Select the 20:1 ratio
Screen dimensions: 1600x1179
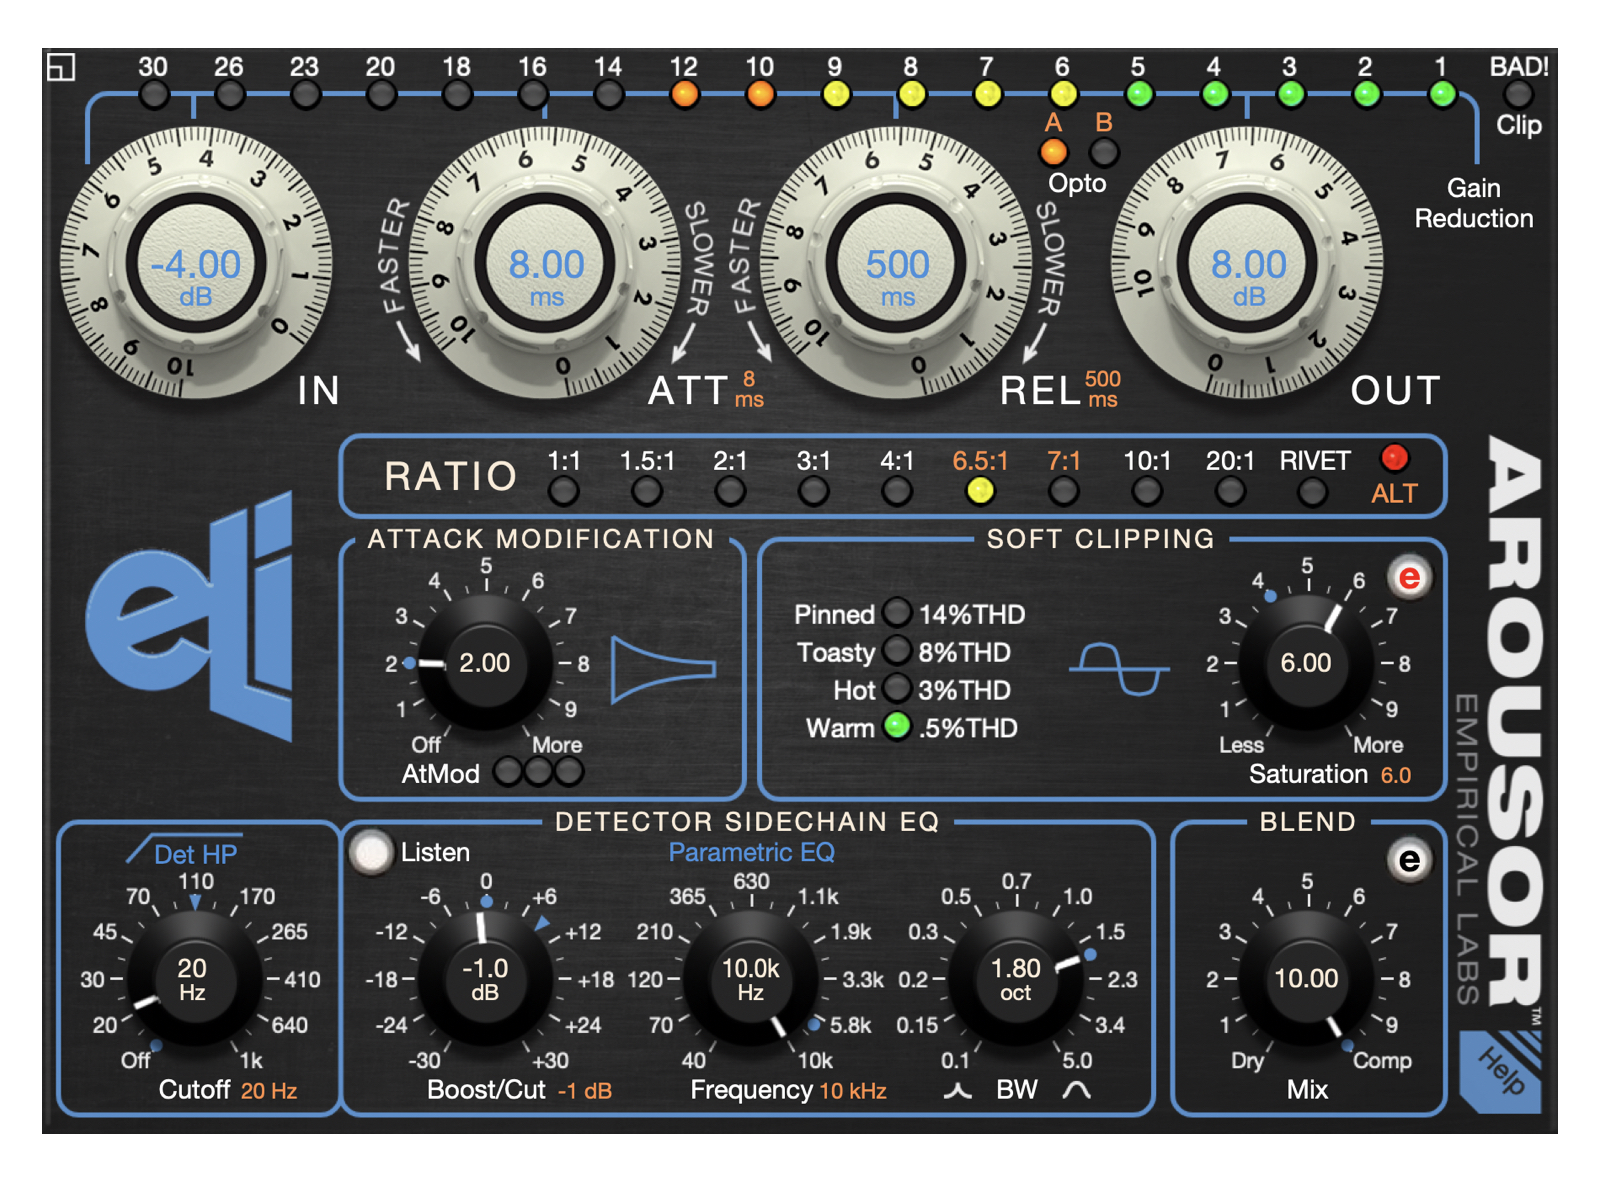pyautogui.click(x=1230, y=491)
